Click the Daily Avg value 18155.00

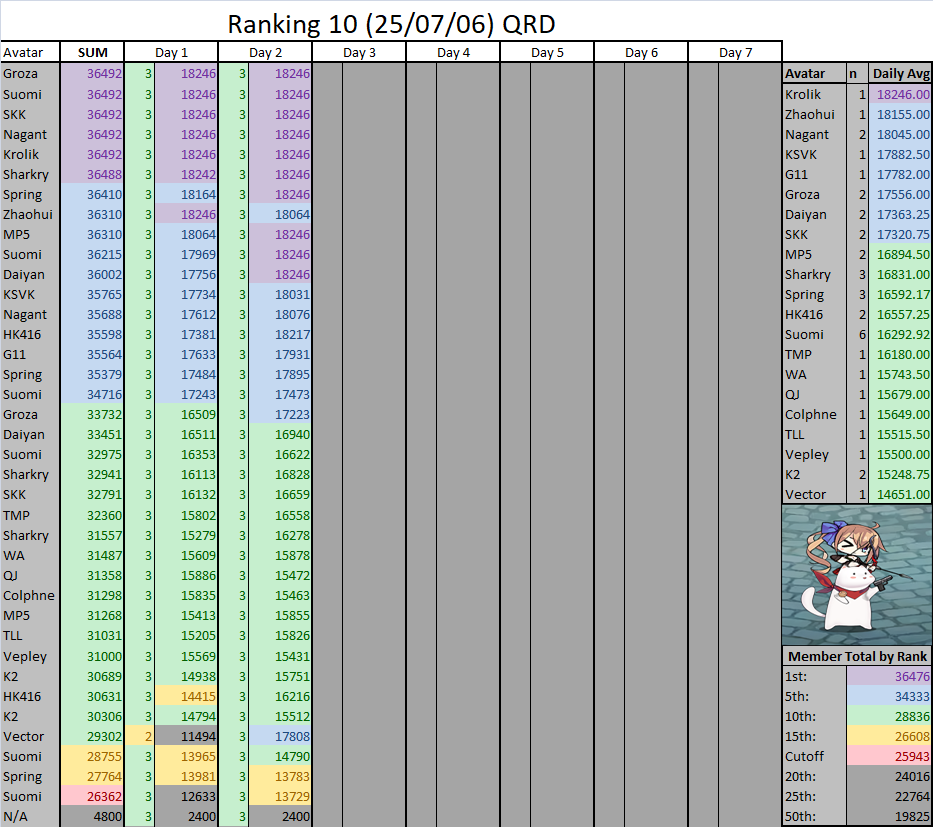[900, 114]
